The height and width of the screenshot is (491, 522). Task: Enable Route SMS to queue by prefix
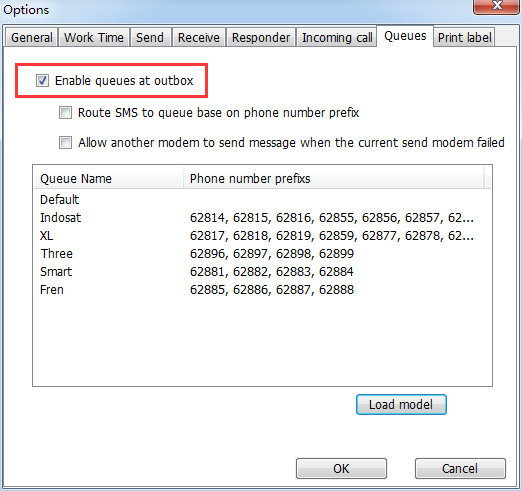click(65, 113)
